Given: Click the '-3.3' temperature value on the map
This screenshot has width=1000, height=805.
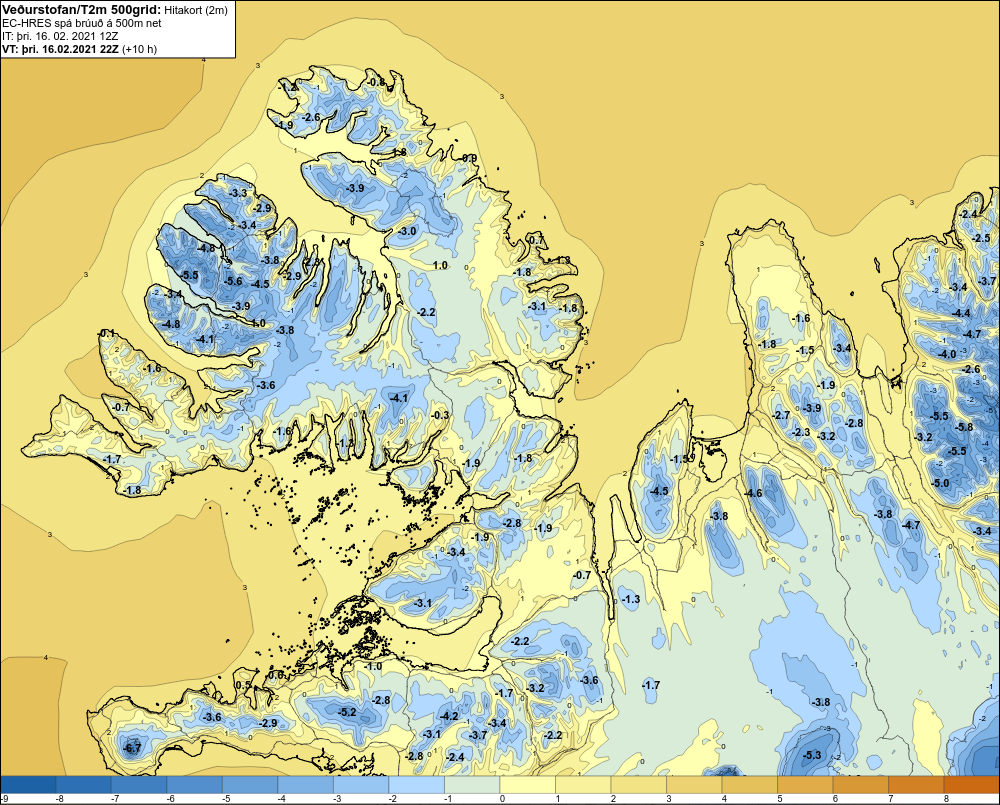Looking at the screenshot, I should point(239,193).
